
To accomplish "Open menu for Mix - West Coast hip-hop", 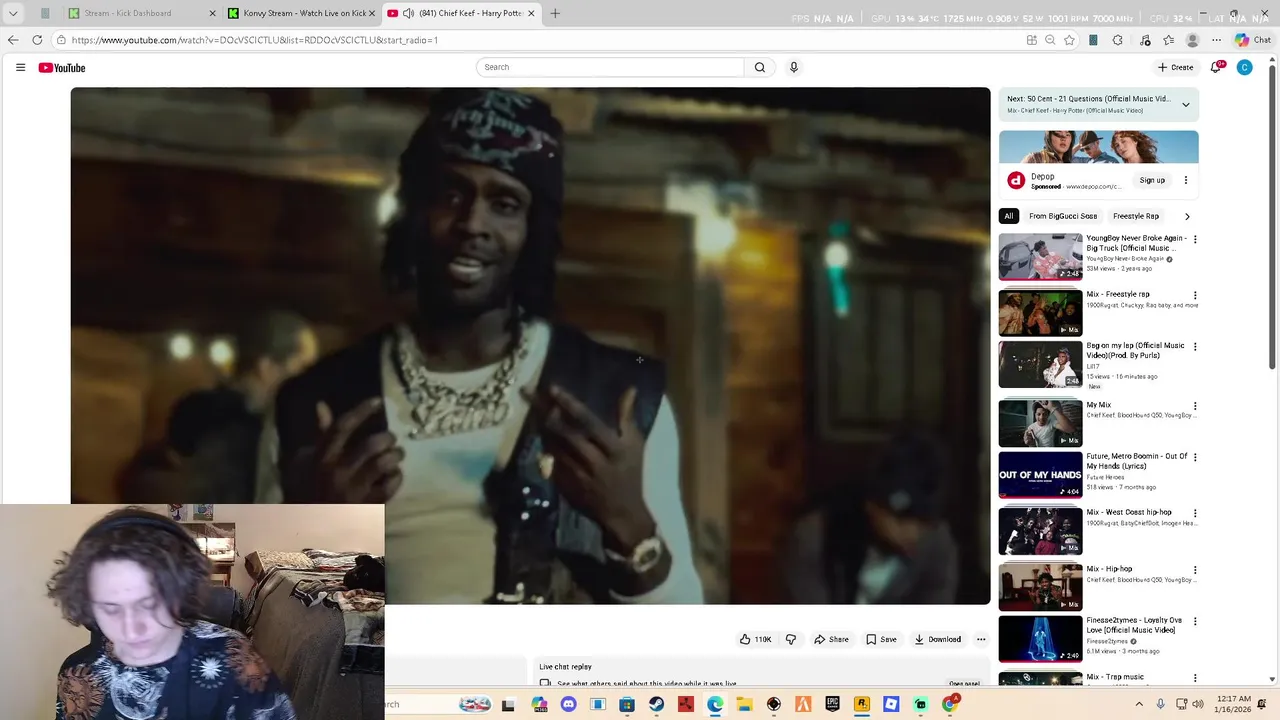I will (x=1195, y=514).
